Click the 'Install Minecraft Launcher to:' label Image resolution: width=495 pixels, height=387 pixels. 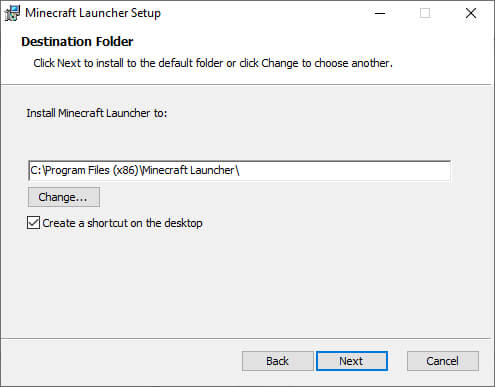click(97, 113)
